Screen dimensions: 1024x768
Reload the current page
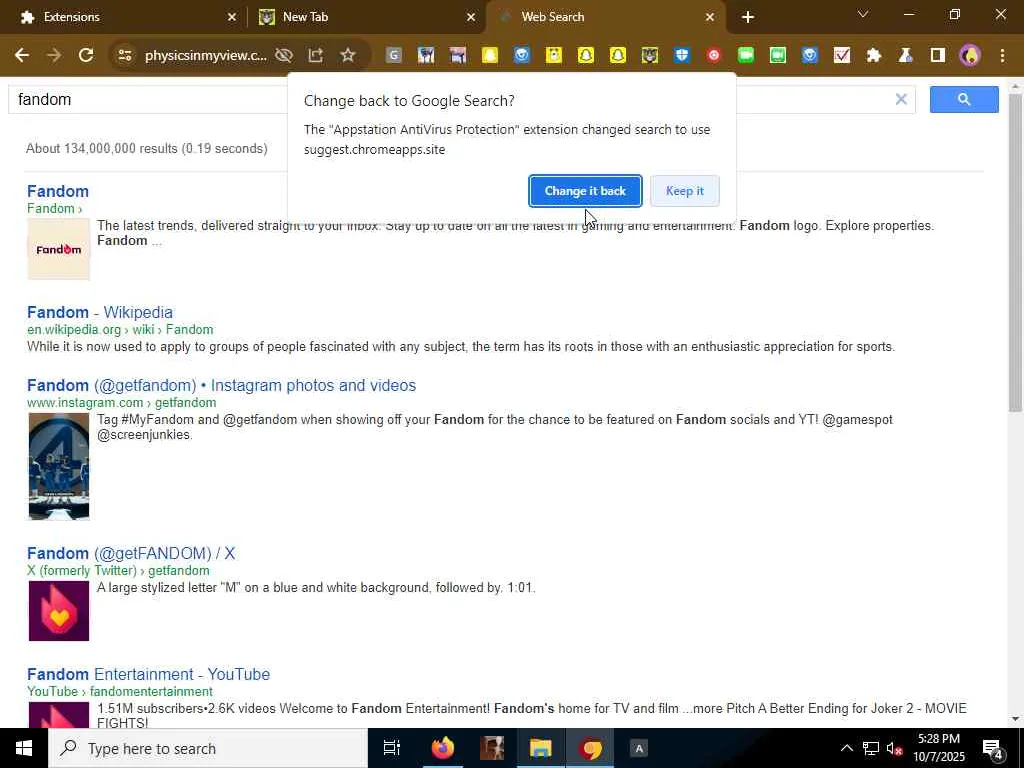click(86, 56)
